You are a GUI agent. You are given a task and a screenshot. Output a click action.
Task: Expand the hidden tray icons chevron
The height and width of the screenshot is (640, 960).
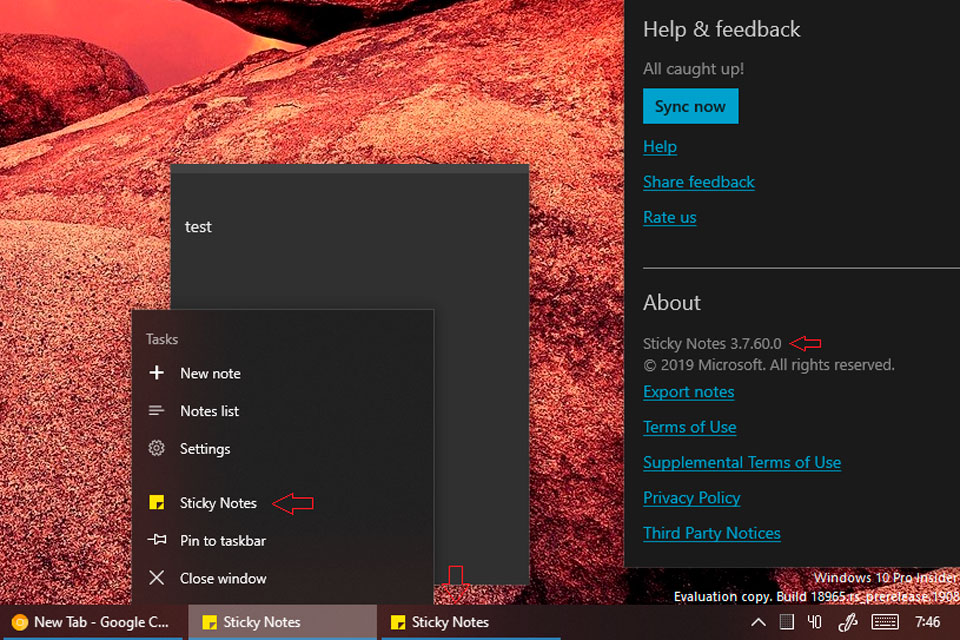click(x=758, y=622)
